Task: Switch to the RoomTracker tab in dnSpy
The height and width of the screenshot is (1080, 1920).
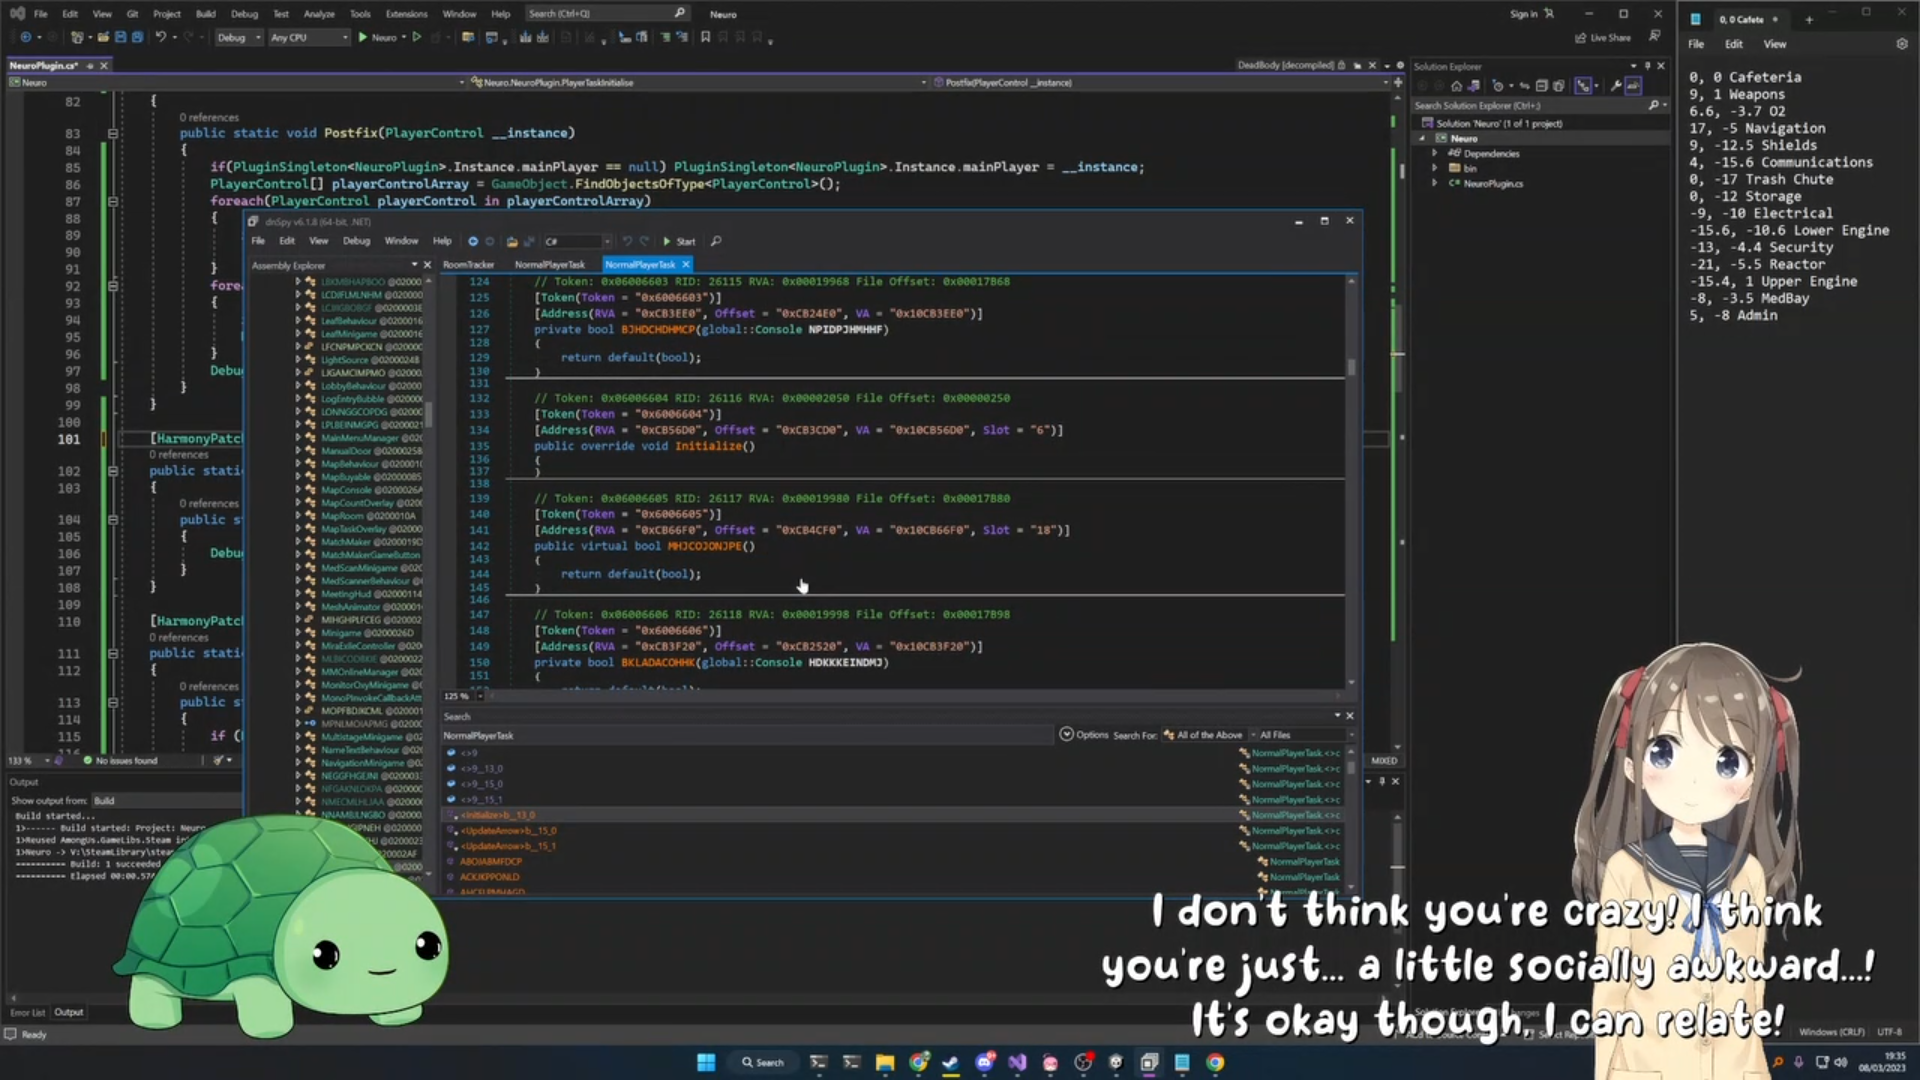Action: tap(468, 265)
